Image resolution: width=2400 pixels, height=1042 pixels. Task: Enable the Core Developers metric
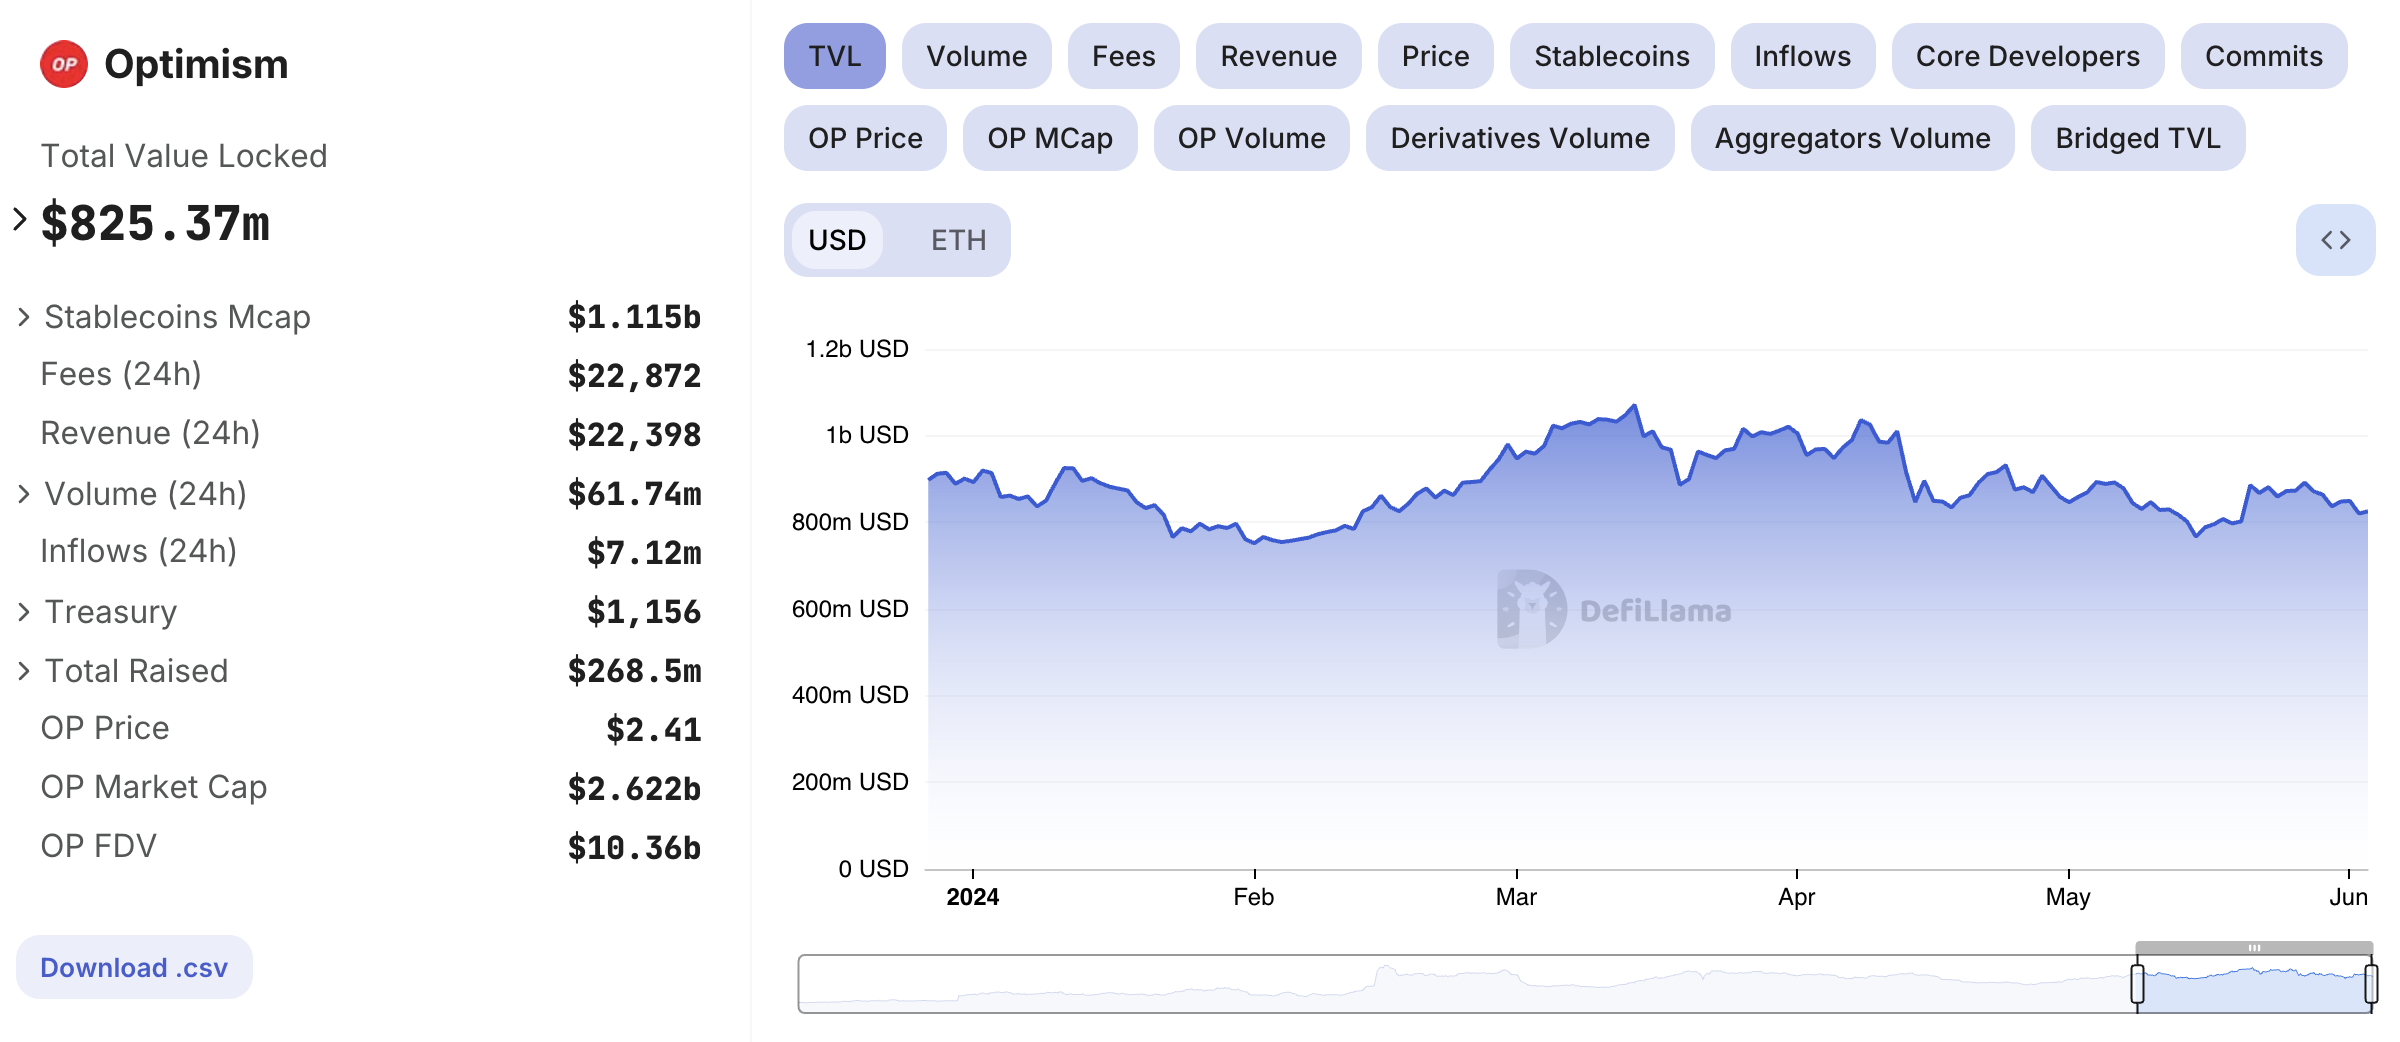coord(2027,56)
